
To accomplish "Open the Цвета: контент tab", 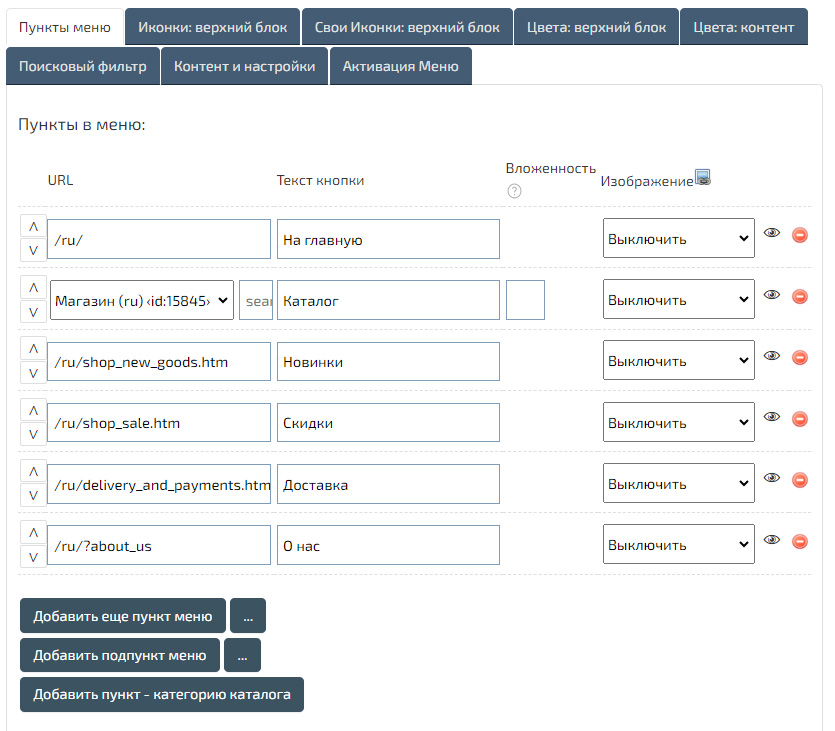I will point(743,27).
